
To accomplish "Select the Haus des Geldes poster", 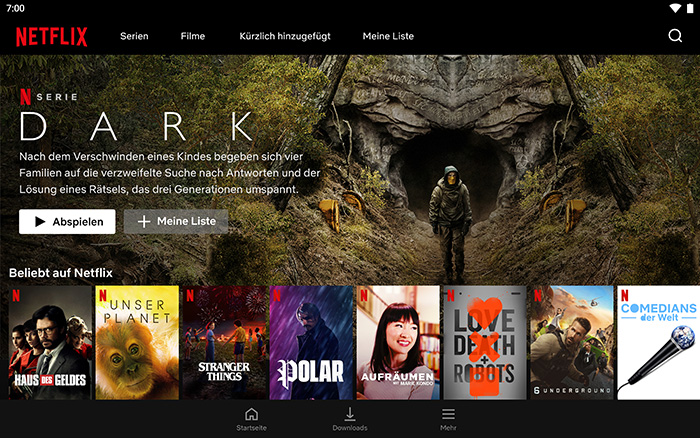I will (50, 342).
